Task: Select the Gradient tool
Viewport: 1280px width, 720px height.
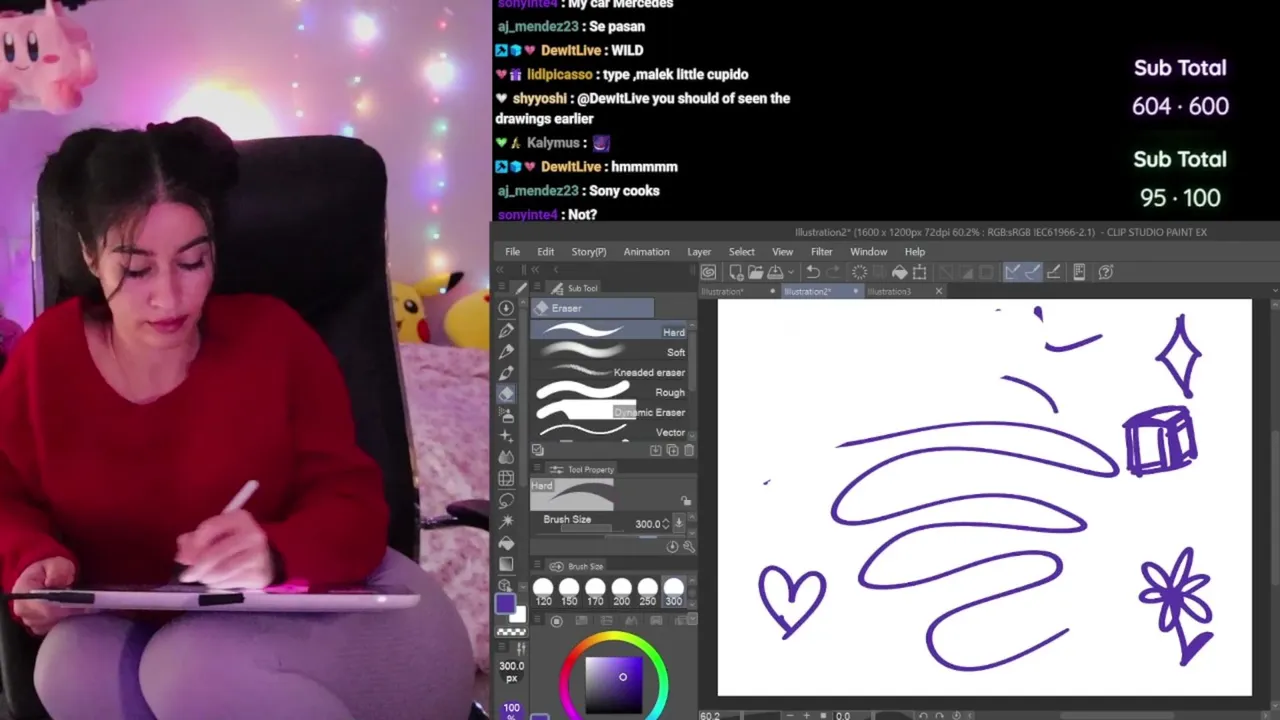Action: [506, 564]
